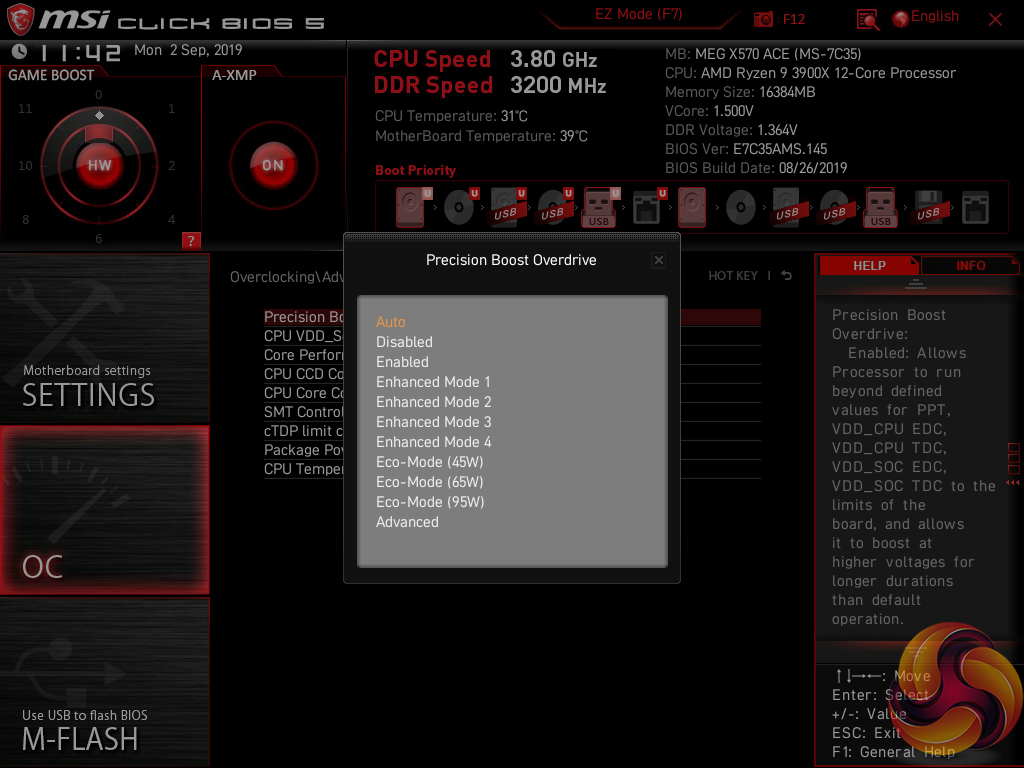Open the INFO tab
The width and height of the screenshot is (1024, 768).
click(970, 265)
